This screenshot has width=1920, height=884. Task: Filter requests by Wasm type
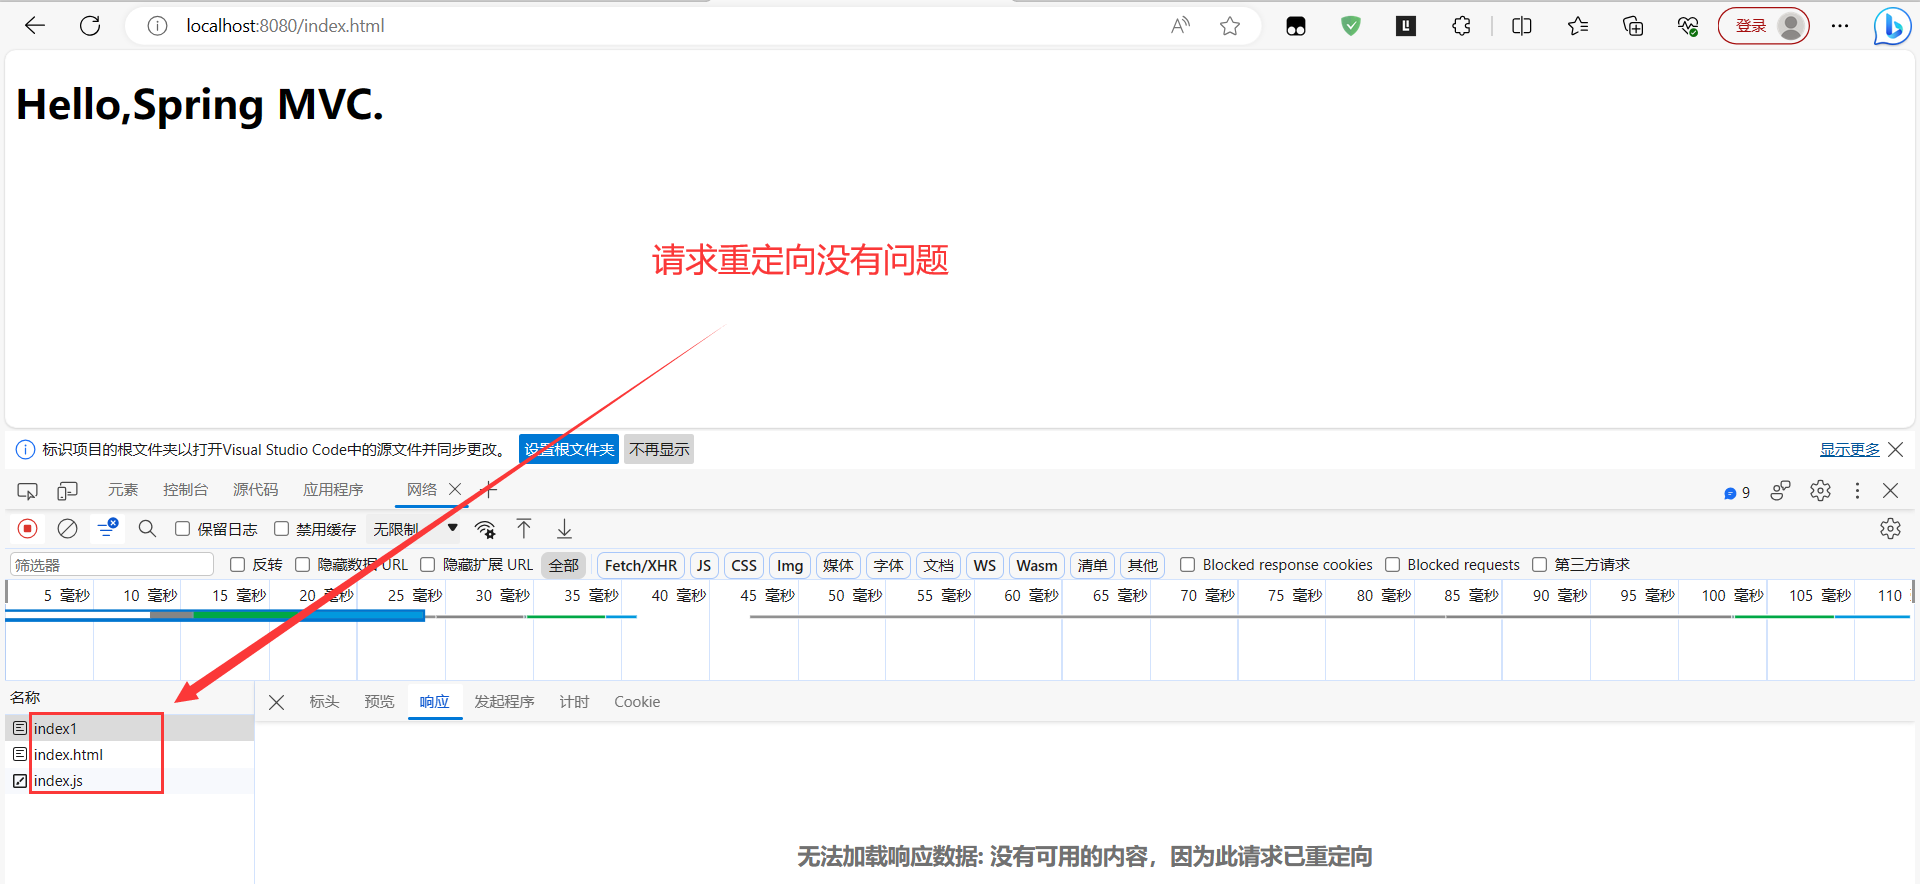click(x=1037, y=565)
